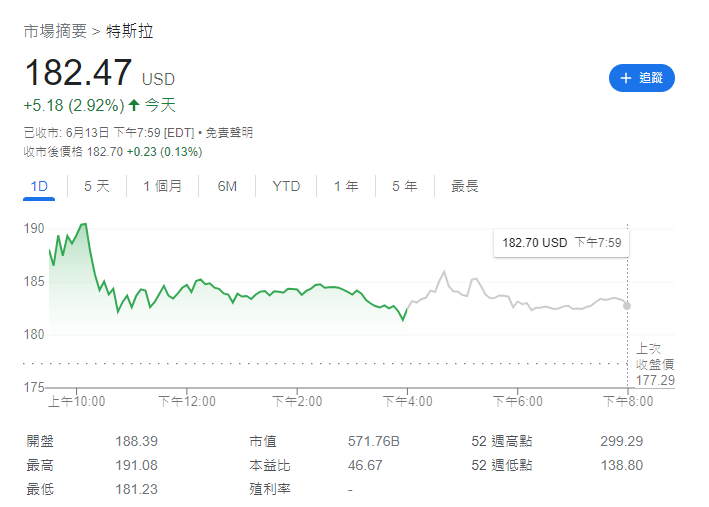Select the 1D time range tab

40,186
